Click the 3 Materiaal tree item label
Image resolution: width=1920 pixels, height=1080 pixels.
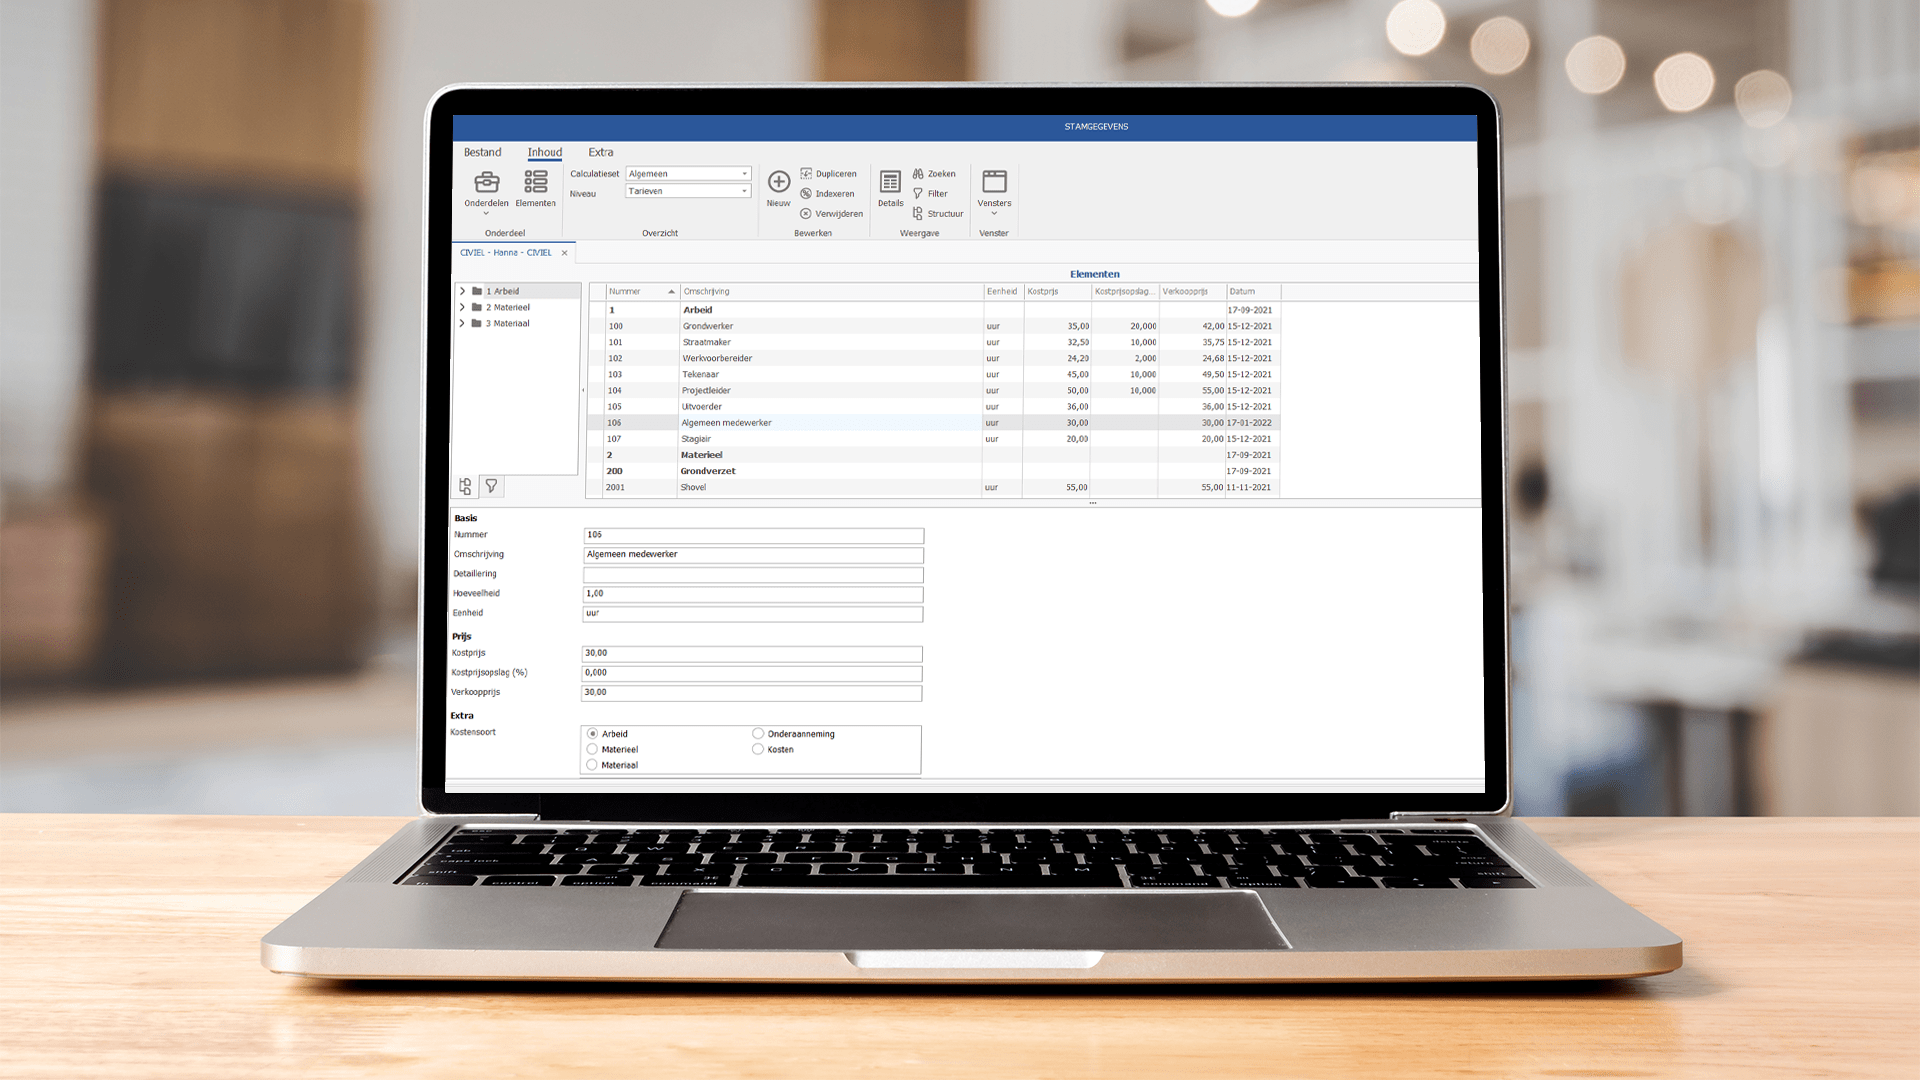point(508,324)
